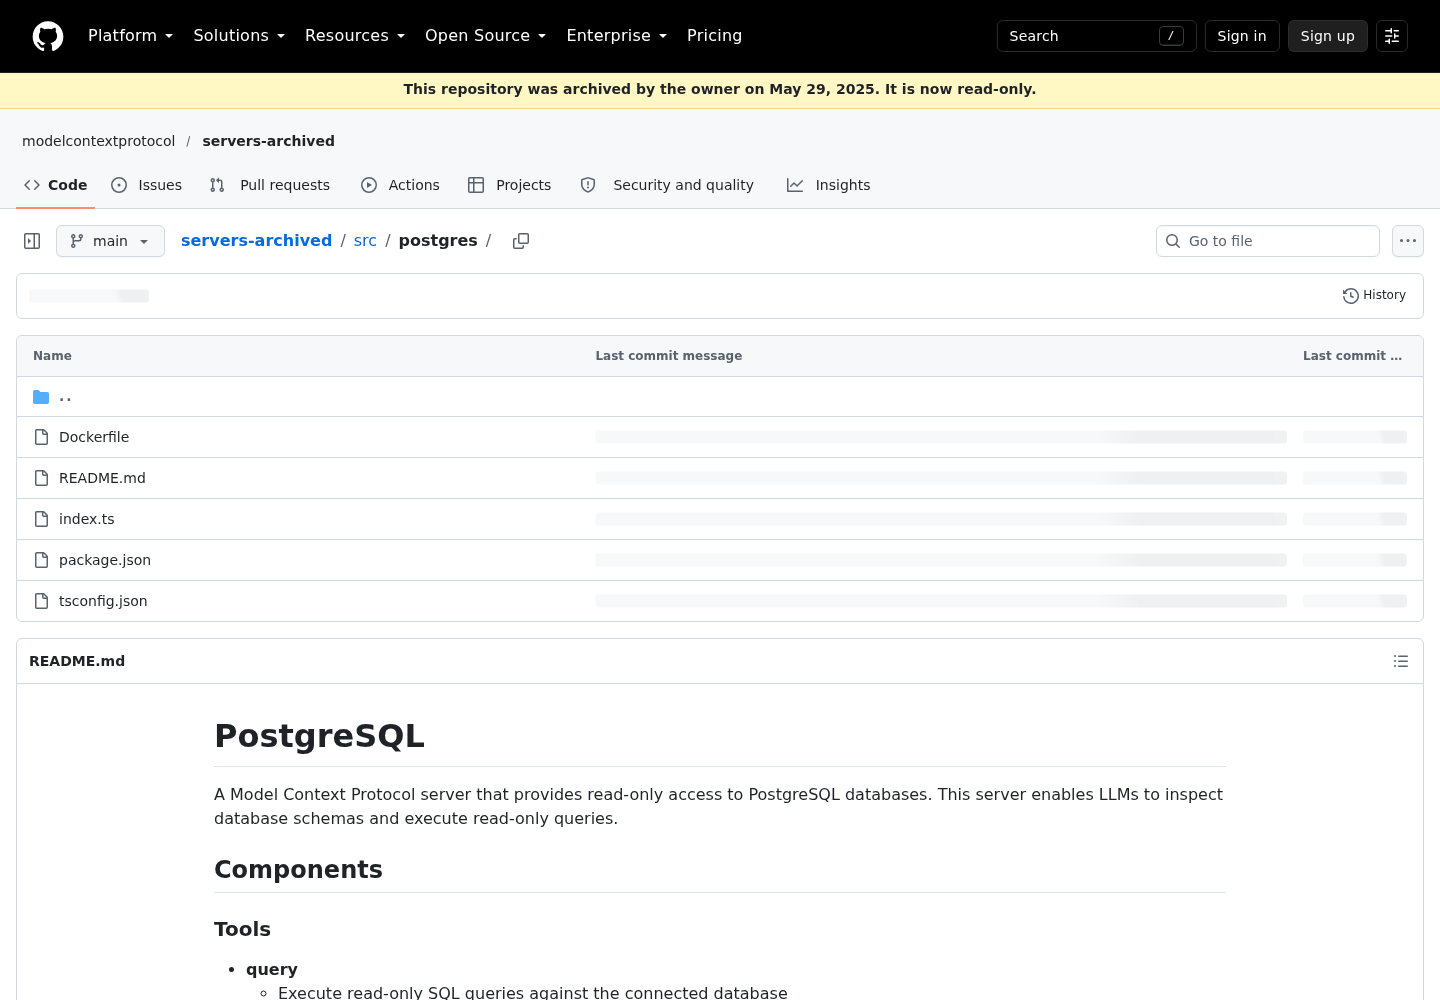Click the package.json file icon
Viewport: 1440px width, 1000px height.
[41, 560]
